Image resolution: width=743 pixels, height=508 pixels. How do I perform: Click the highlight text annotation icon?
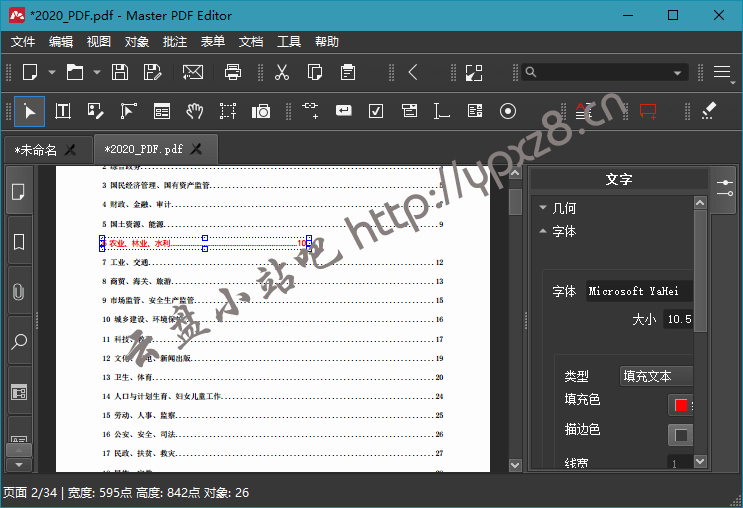[x=583, y=111]
